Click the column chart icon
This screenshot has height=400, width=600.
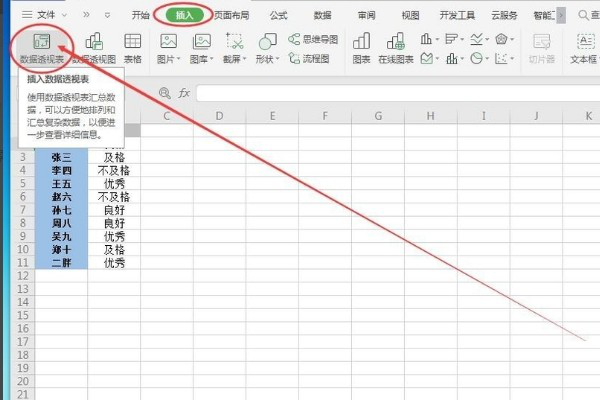(x=426, y=39)
